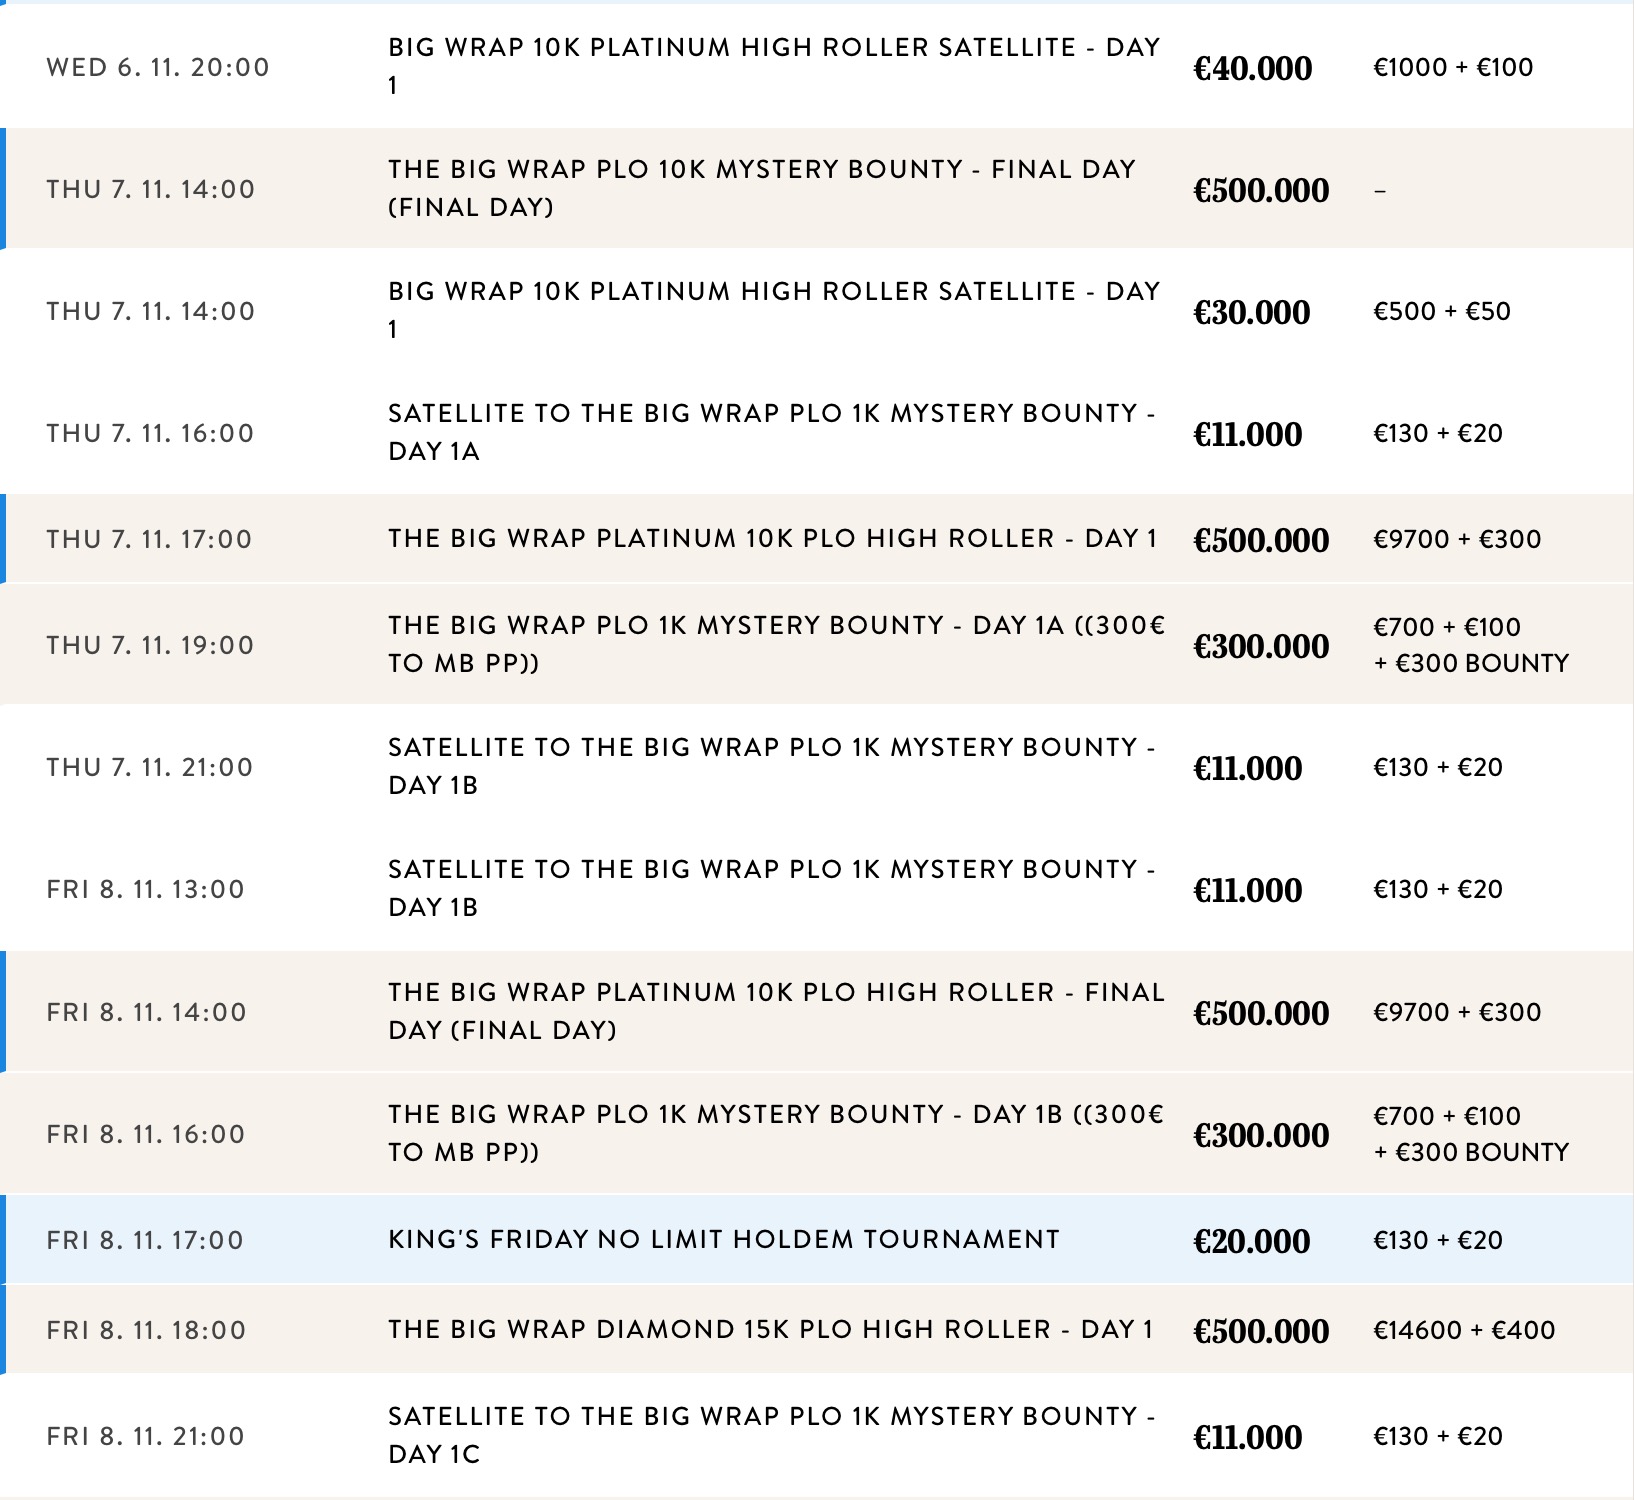Click the €14600 + €400 buy-in

tap(1464, 1330)
